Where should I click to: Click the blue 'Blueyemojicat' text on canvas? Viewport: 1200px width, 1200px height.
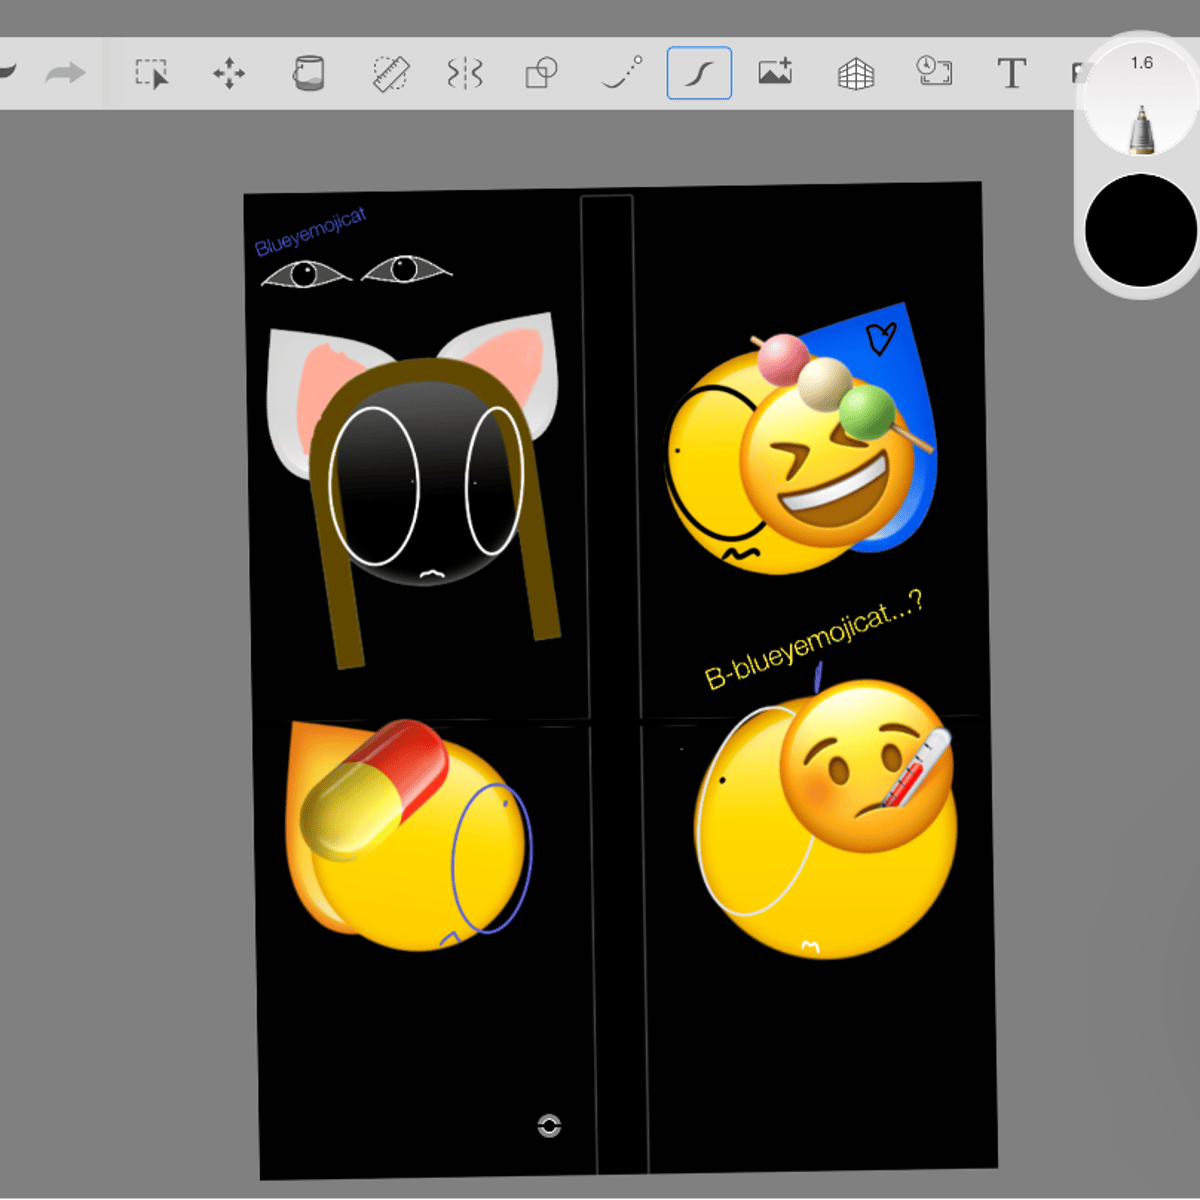click(x=310, y=231)
